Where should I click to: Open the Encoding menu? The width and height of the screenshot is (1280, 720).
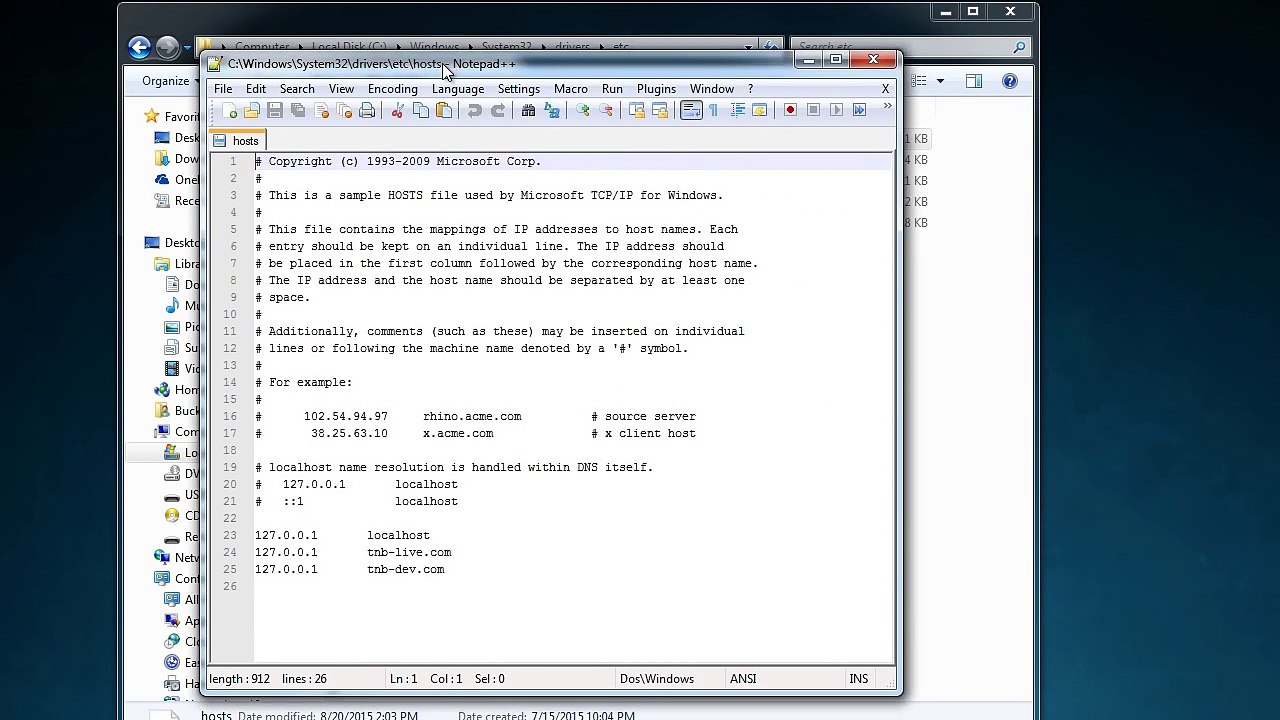click(393, 89)
